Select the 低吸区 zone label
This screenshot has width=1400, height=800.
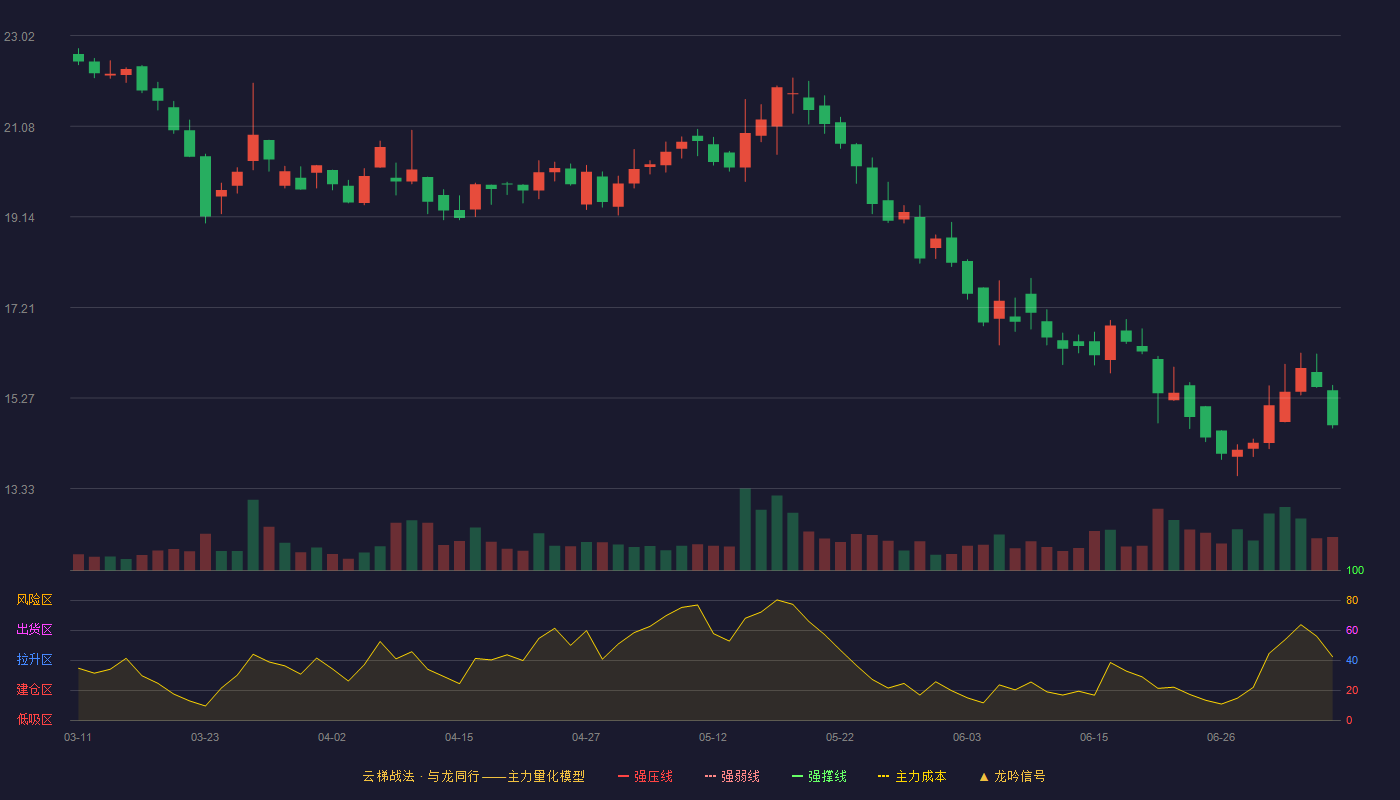click(34, 719)
